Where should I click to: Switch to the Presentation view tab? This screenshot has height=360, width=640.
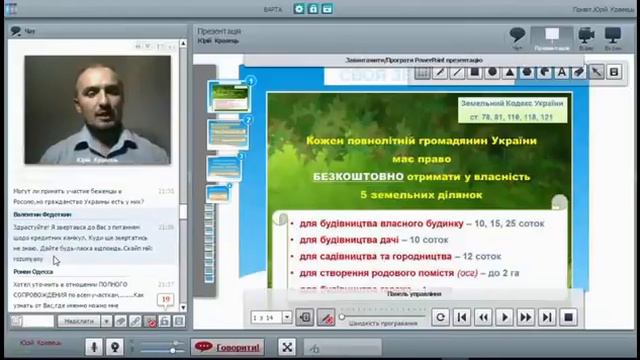click(552, 38)
